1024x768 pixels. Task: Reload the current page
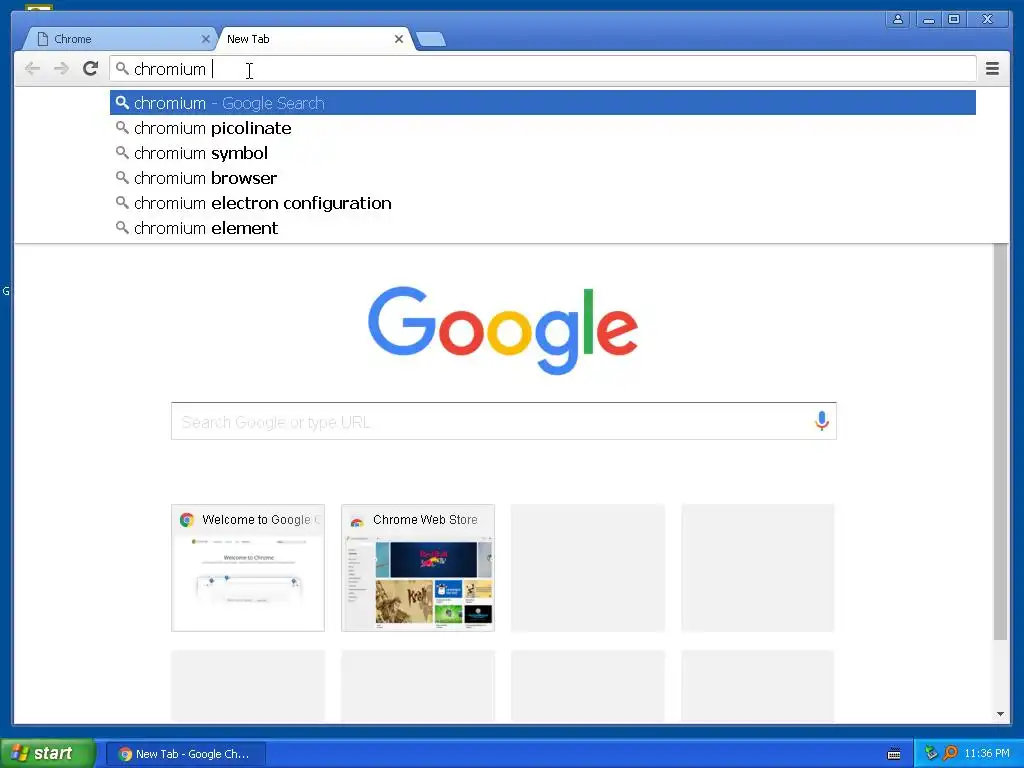90,69
